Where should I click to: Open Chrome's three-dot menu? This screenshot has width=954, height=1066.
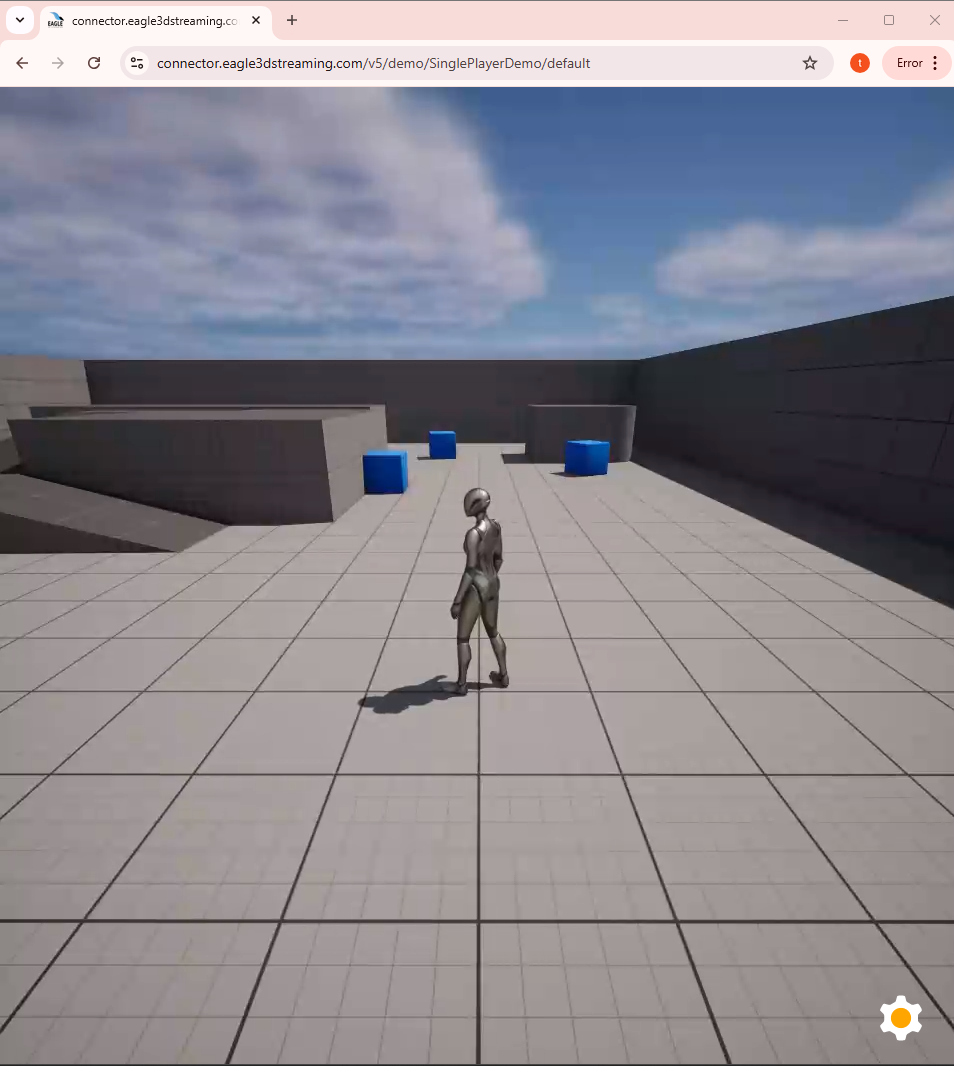pyautogui.click(x=935, y=63)
